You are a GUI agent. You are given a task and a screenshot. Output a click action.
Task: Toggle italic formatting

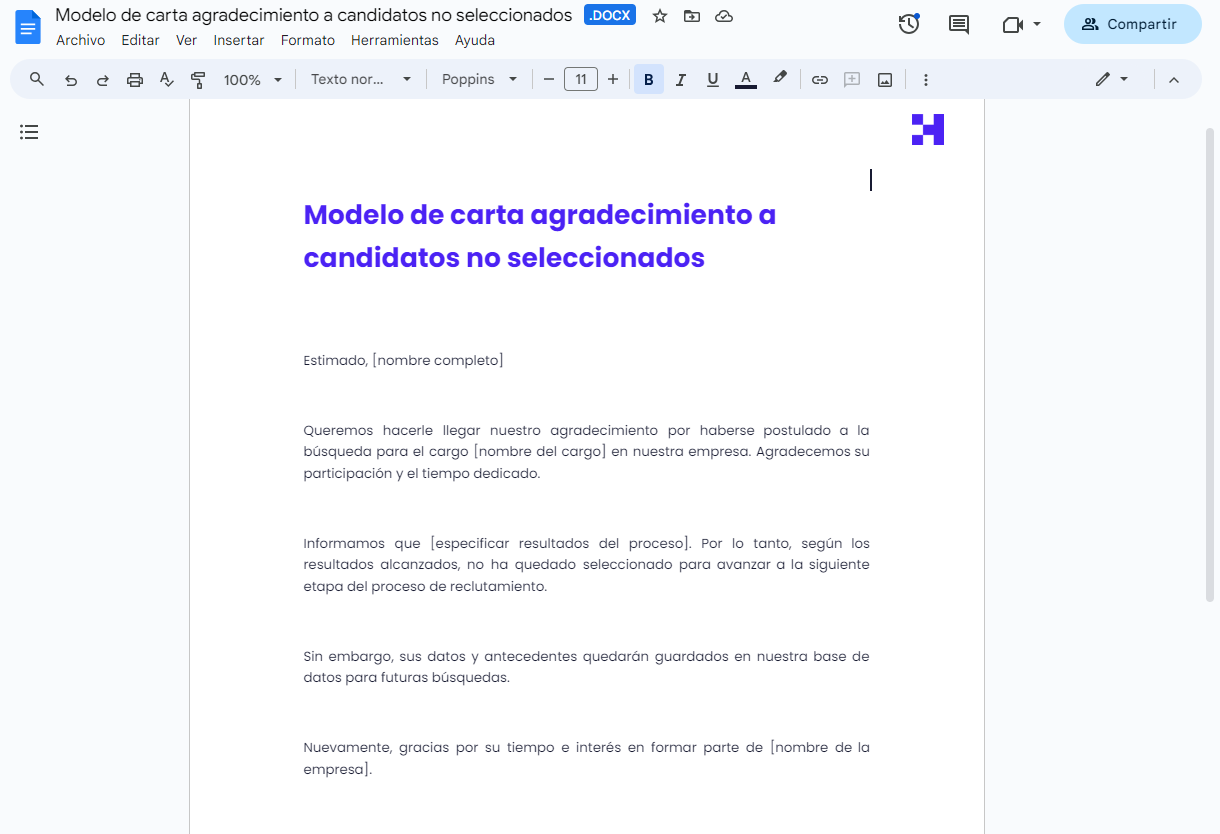click(x=680, y=78)
